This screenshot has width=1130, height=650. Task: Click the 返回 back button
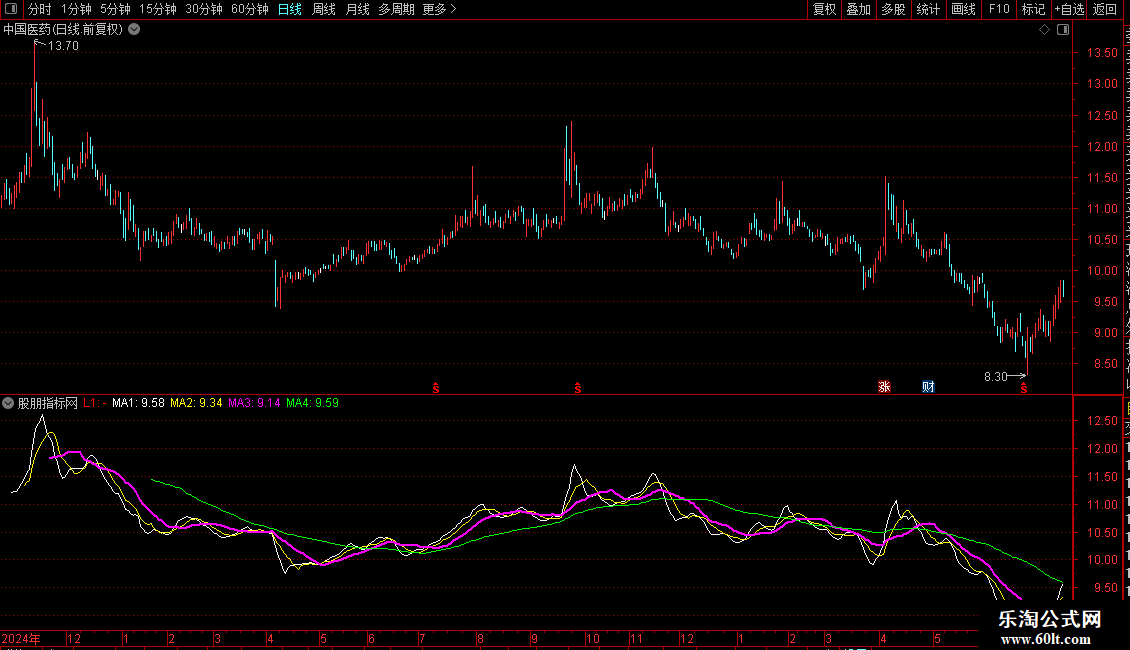(x=1105, y=9)
